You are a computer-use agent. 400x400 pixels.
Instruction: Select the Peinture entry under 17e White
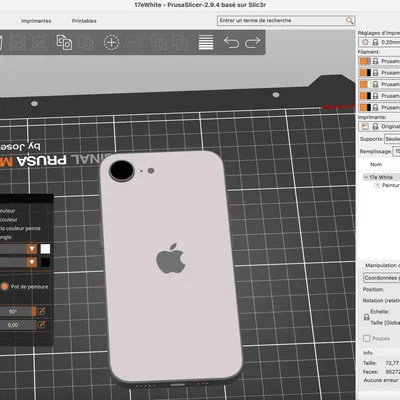tap(390, 185)
